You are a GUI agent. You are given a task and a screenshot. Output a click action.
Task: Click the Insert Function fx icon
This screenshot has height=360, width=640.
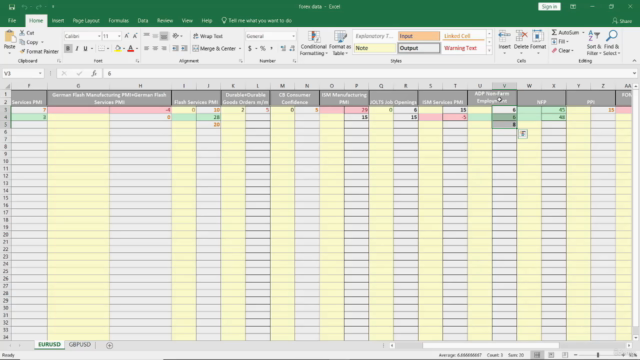pos(94,73)
